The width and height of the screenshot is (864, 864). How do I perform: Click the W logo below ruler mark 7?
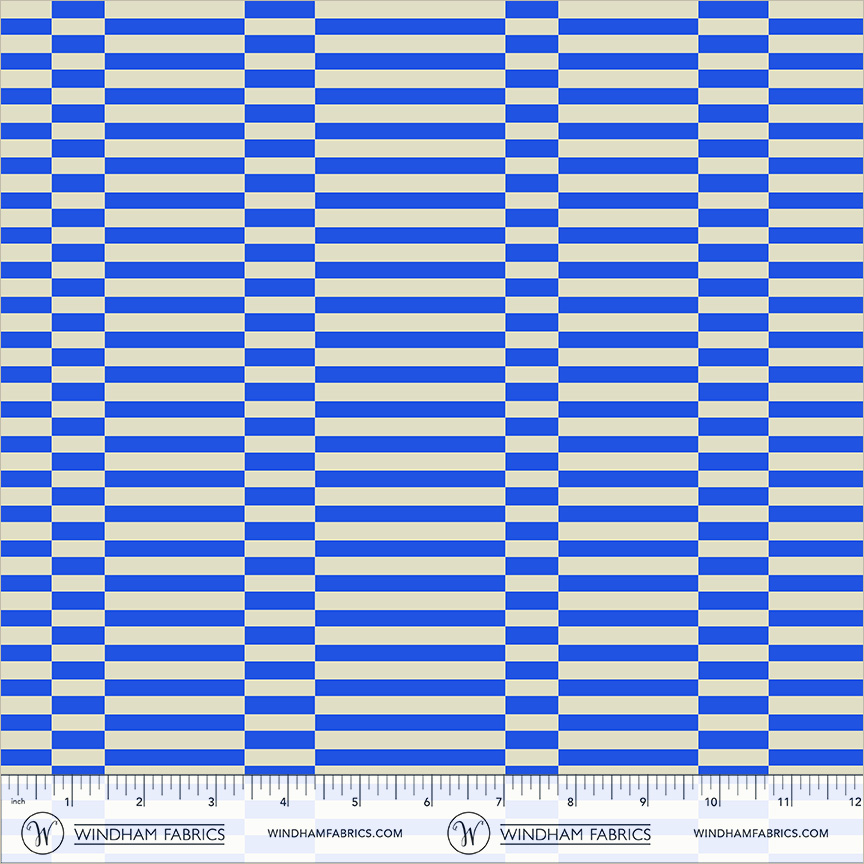468,833
